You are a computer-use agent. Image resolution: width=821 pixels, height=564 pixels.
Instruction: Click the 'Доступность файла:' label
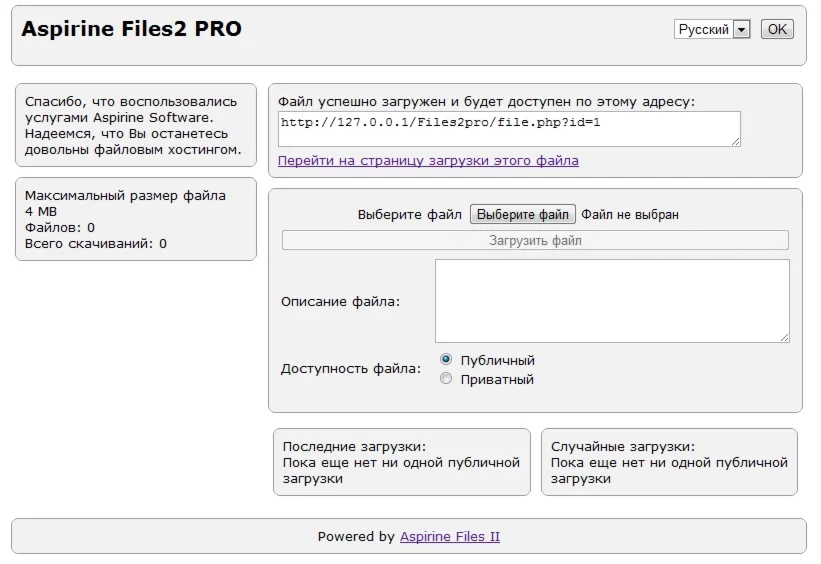click(x=350, y=369)
